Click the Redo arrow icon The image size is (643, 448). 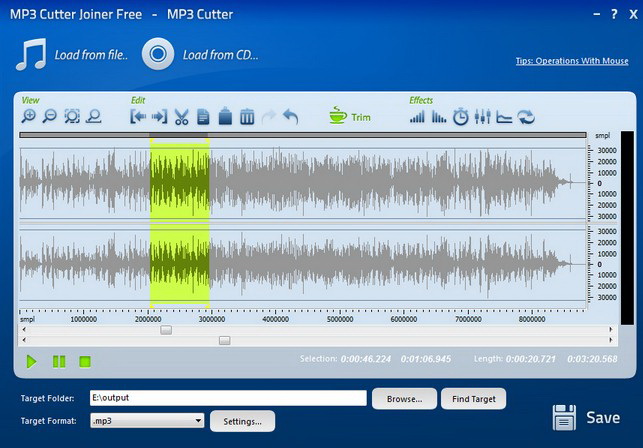coord(269,117)
